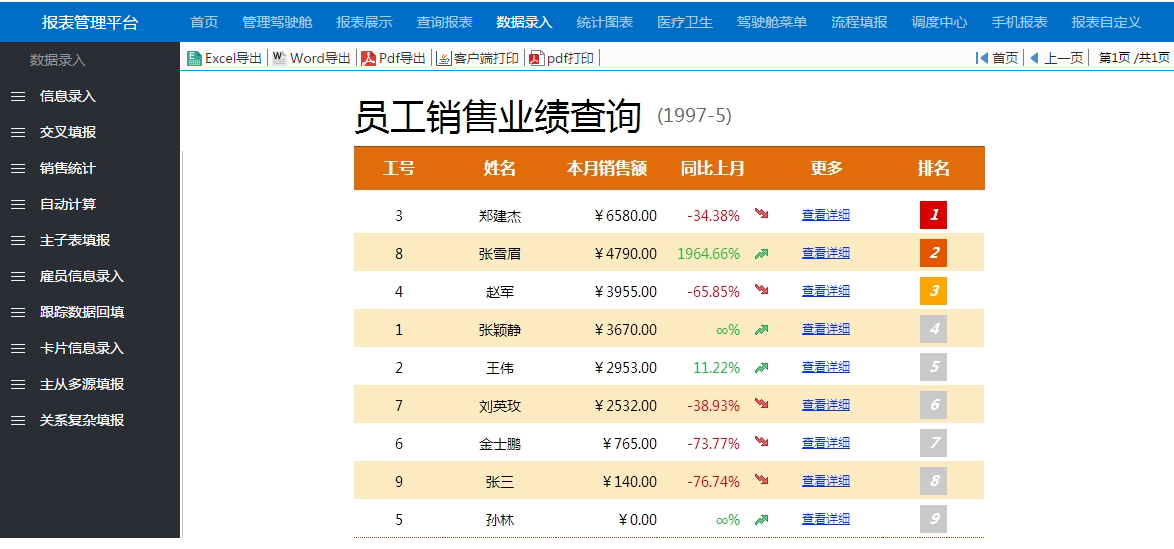Screen dimensions: 1174x549
Task: Open 主子表填报 from the left menu
Action: click(x=75, y=241)
